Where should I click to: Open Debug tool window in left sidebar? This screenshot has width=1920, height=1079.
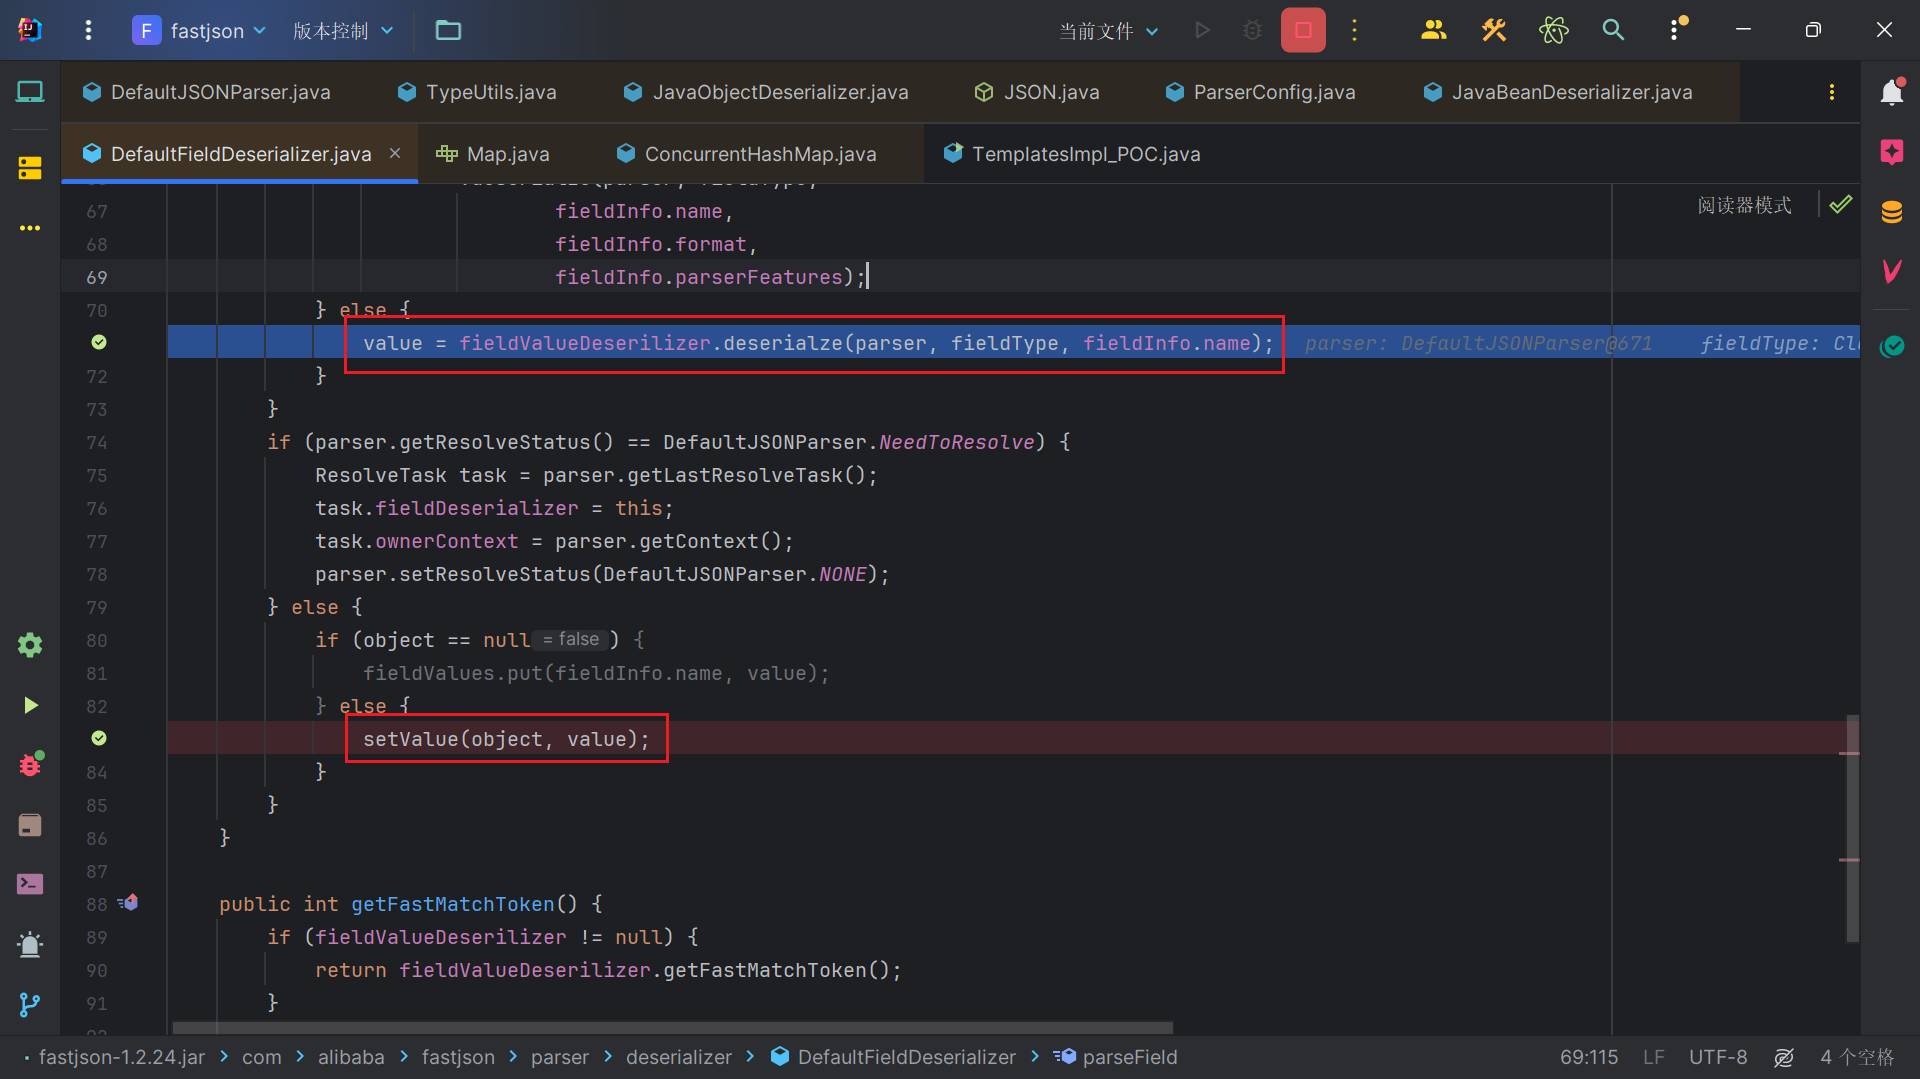(30, 764)
